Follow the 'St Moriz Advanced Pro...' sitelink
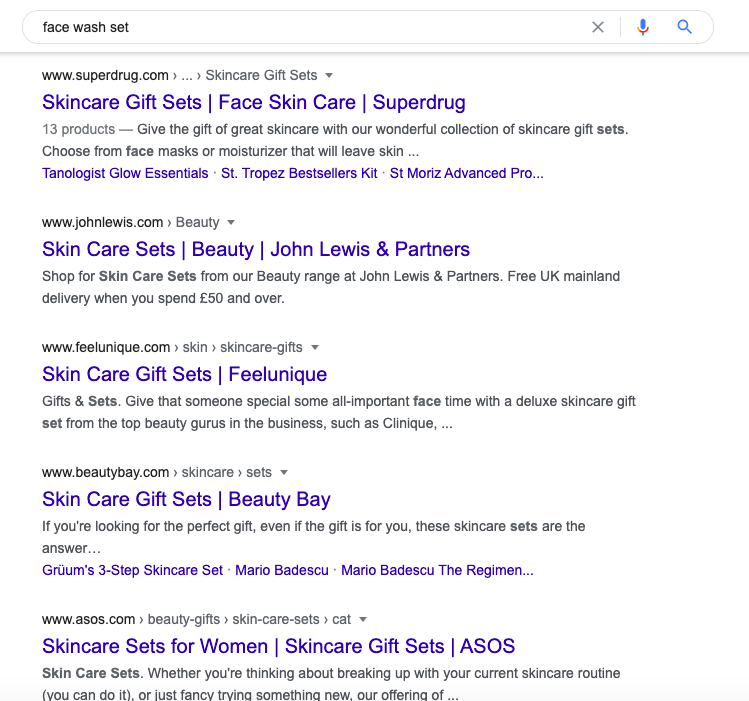The width and height of the screenshot is (749, 701). click(466, 173)
